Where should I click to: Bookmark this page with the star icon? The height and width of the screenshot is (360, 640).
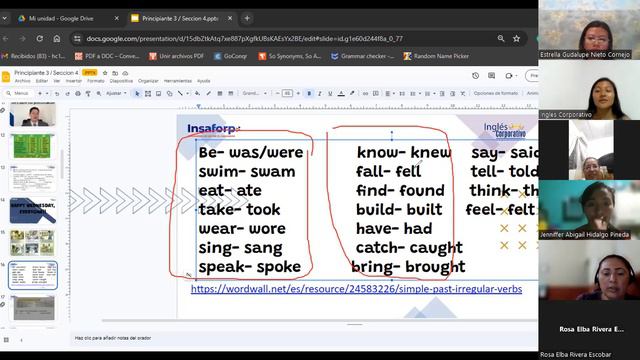pyautogui.click(x=516, y=38)
